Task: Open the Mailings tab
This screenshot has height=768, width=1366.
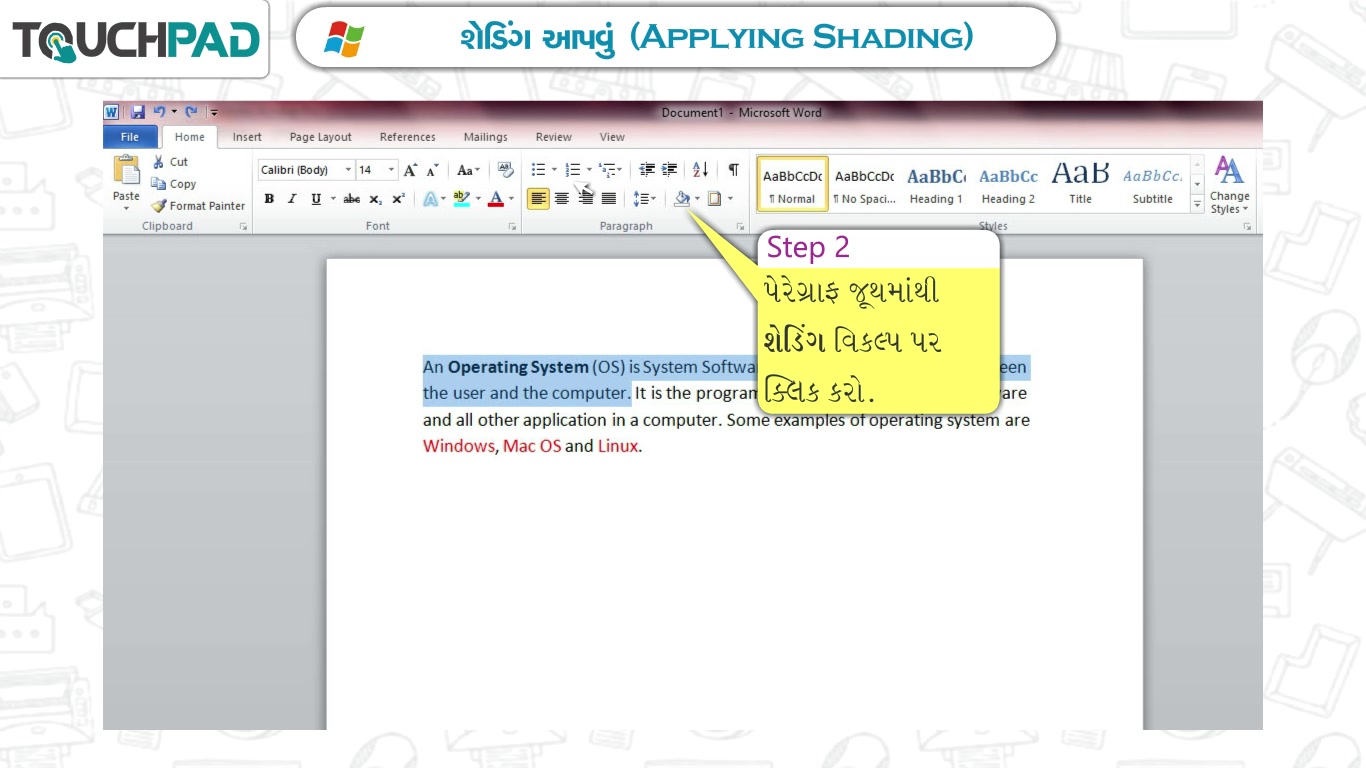Action: point(485,137)
